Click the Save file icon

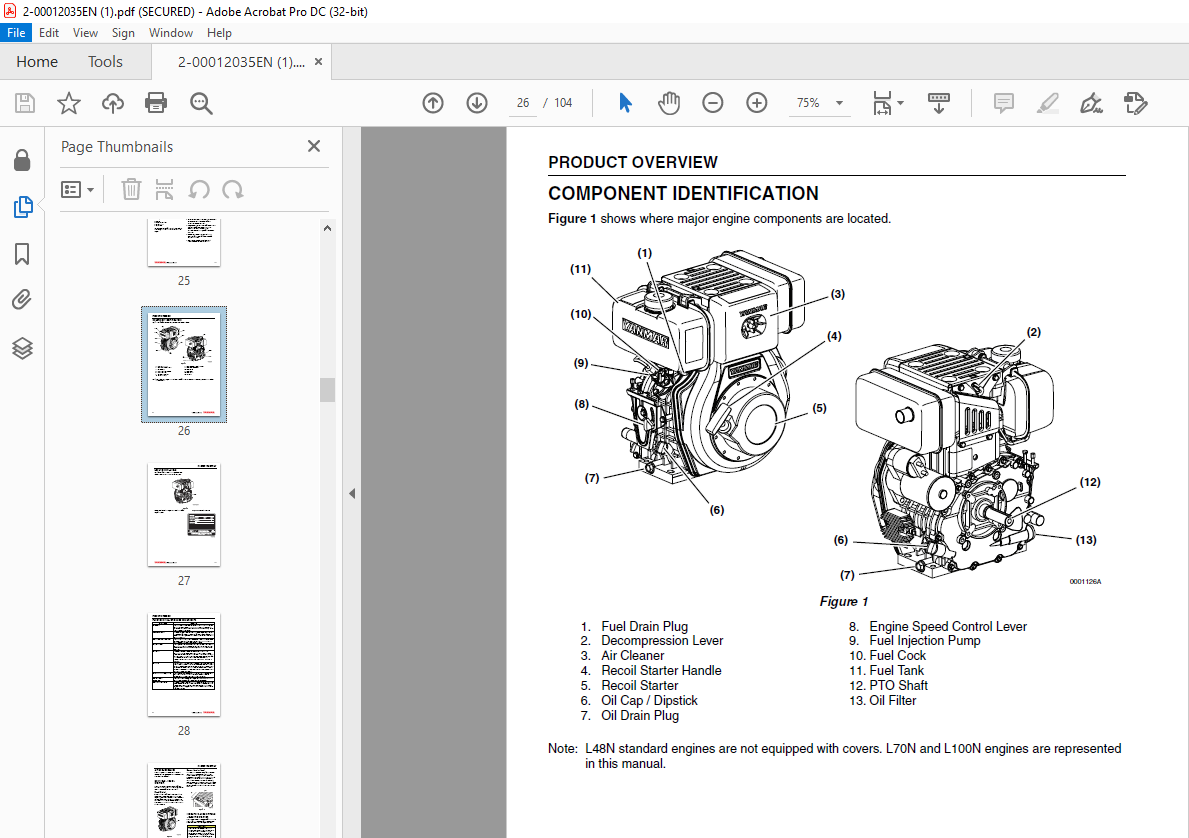pos(25,103)
